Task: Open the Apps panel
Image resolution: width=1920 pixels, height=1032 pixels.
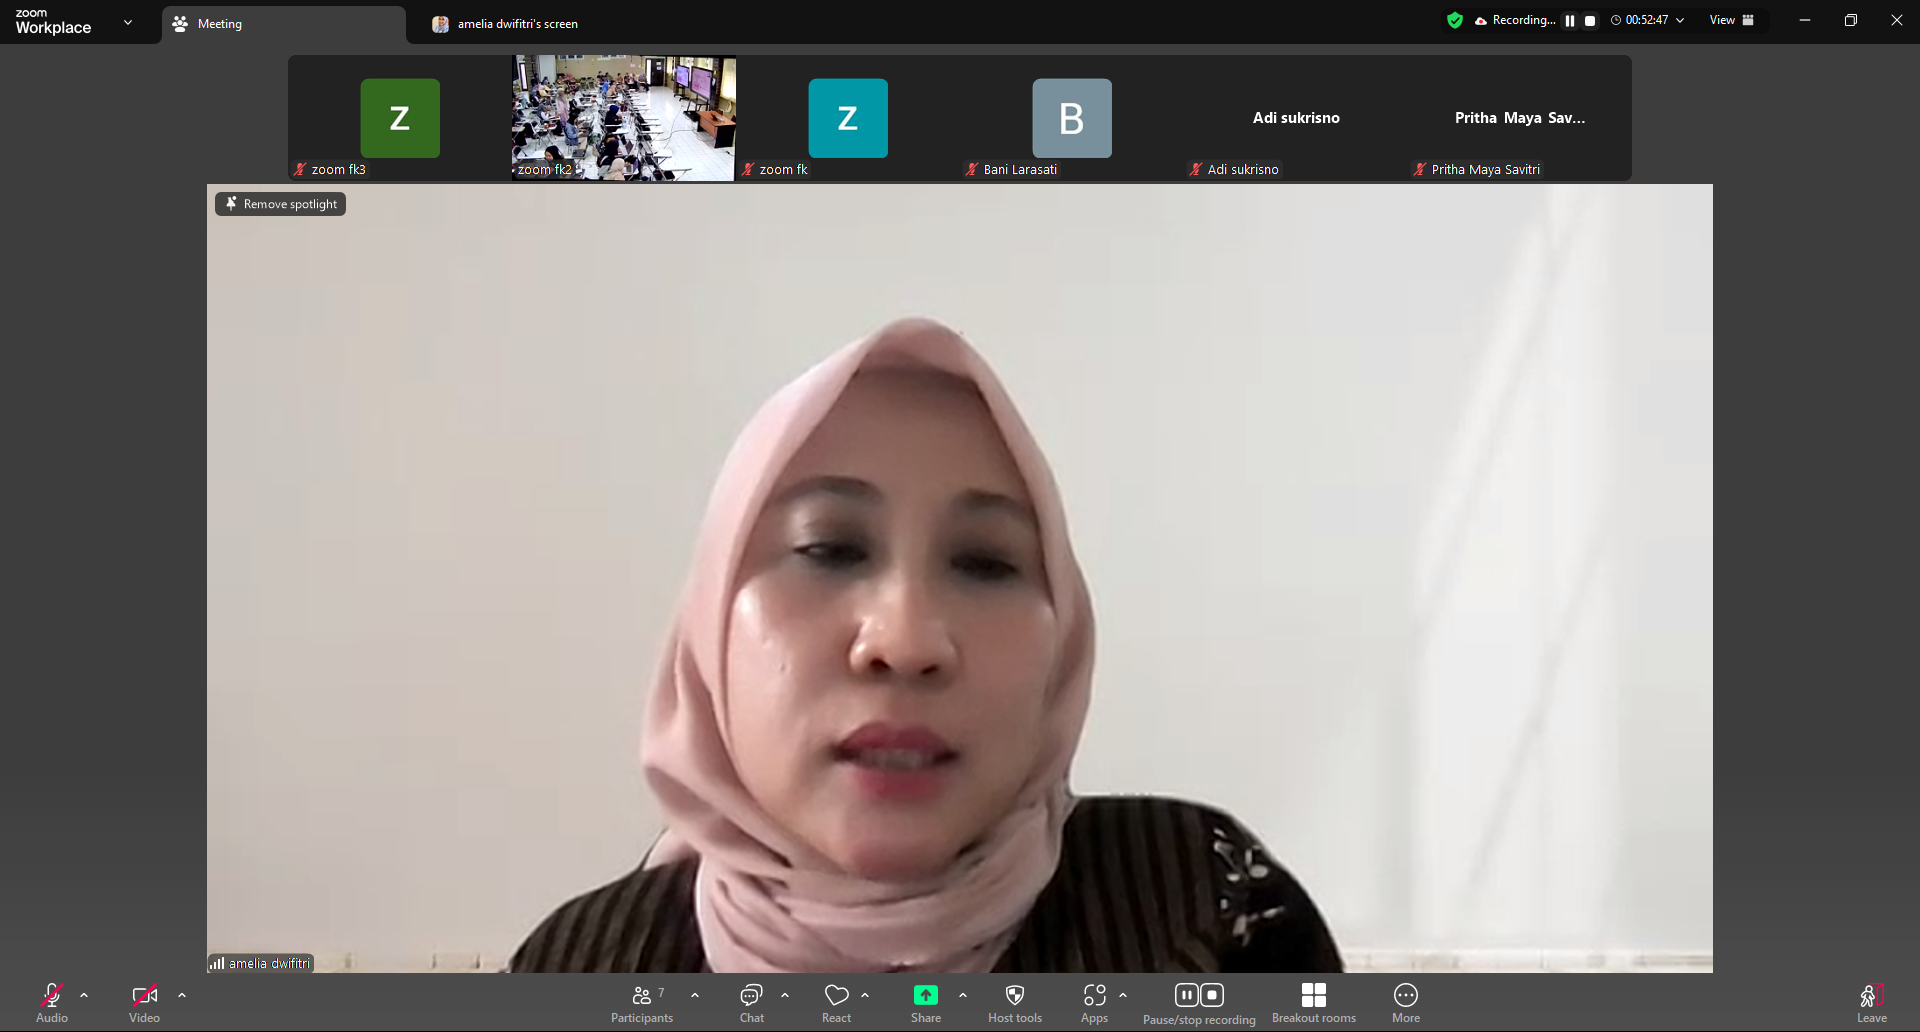Action: click(x=1095, y=1003)
